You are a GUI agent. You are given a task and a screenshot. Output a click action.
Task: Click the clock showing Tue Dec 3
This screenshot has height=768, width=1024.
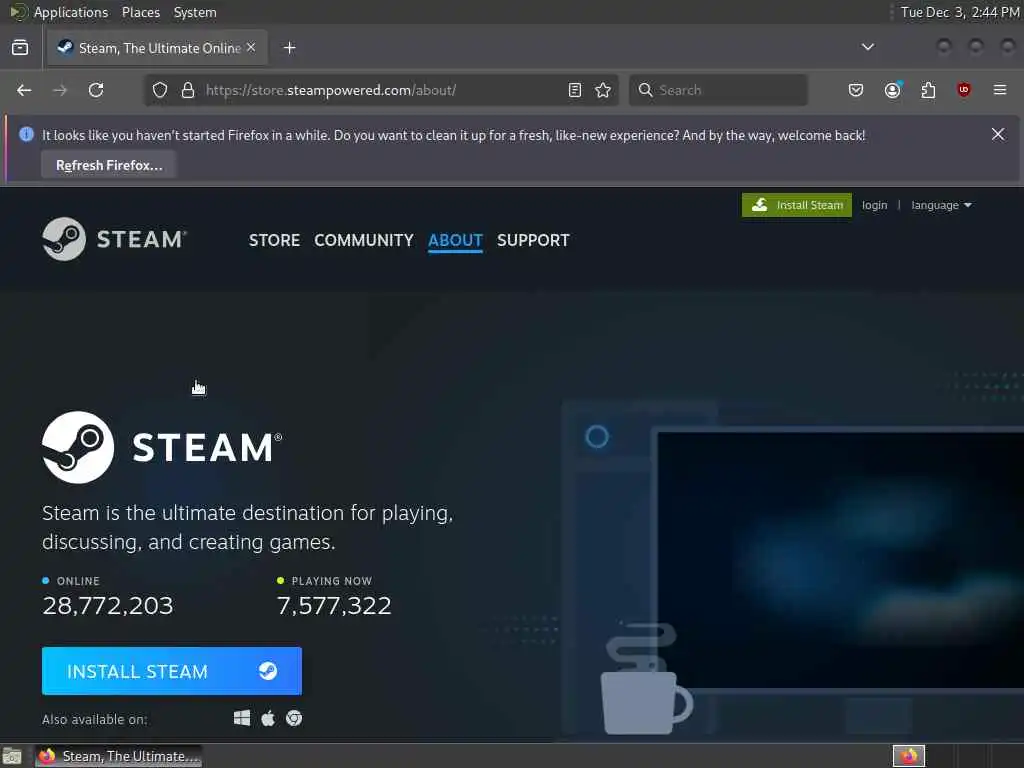point(960,12)
